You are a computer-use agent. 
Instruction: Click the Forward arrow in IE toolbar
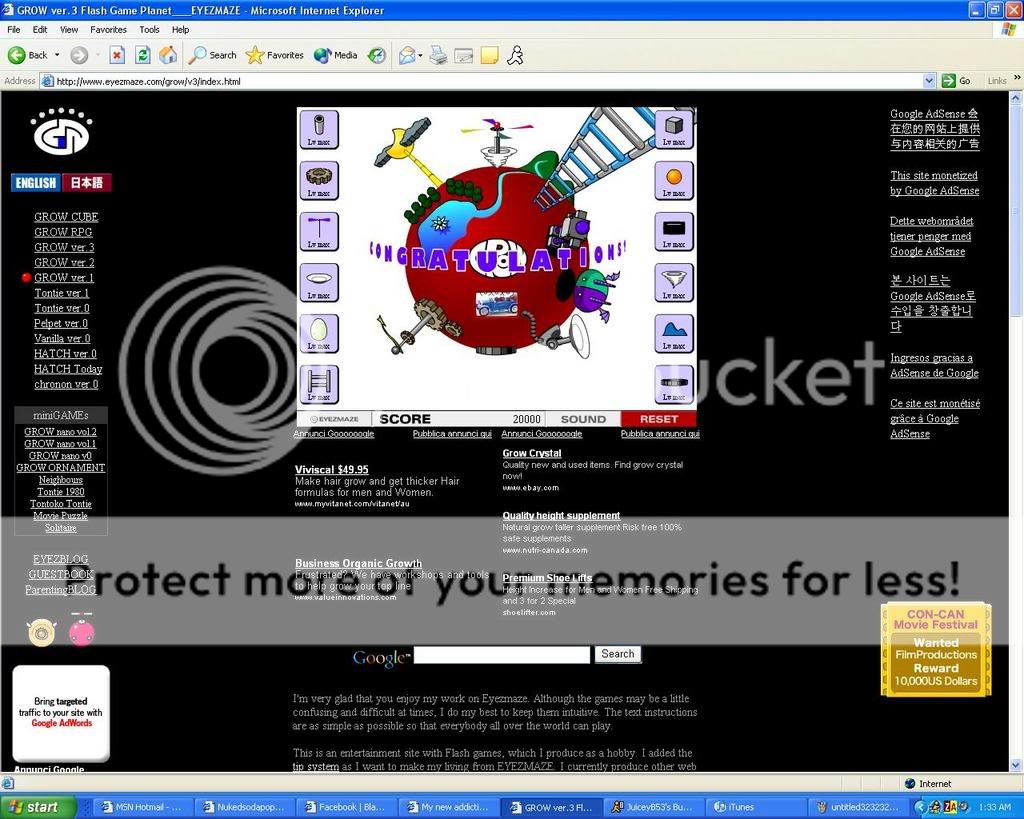tap(79, 56)
